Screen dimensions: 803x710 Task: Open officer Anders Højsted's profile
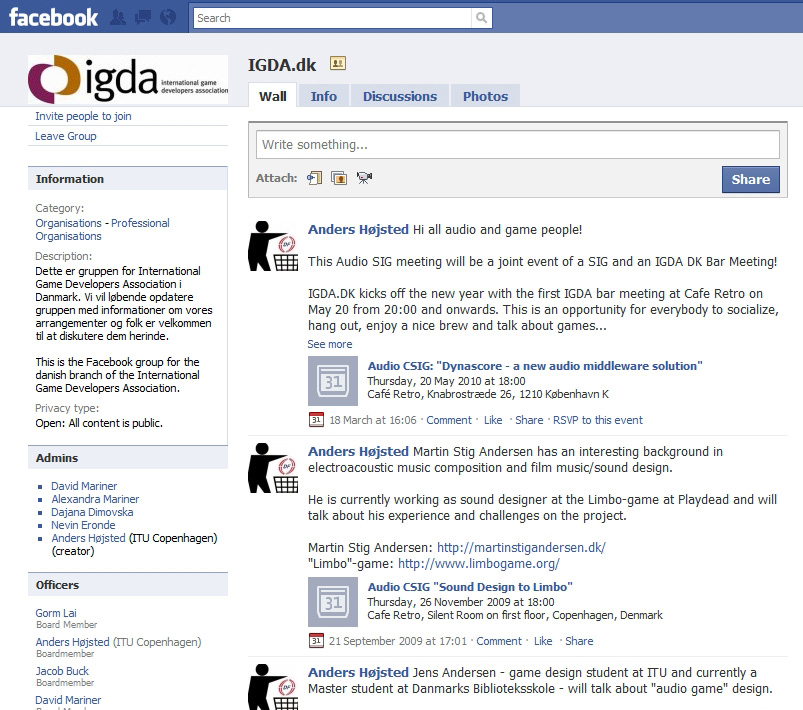tap(72, 642)
